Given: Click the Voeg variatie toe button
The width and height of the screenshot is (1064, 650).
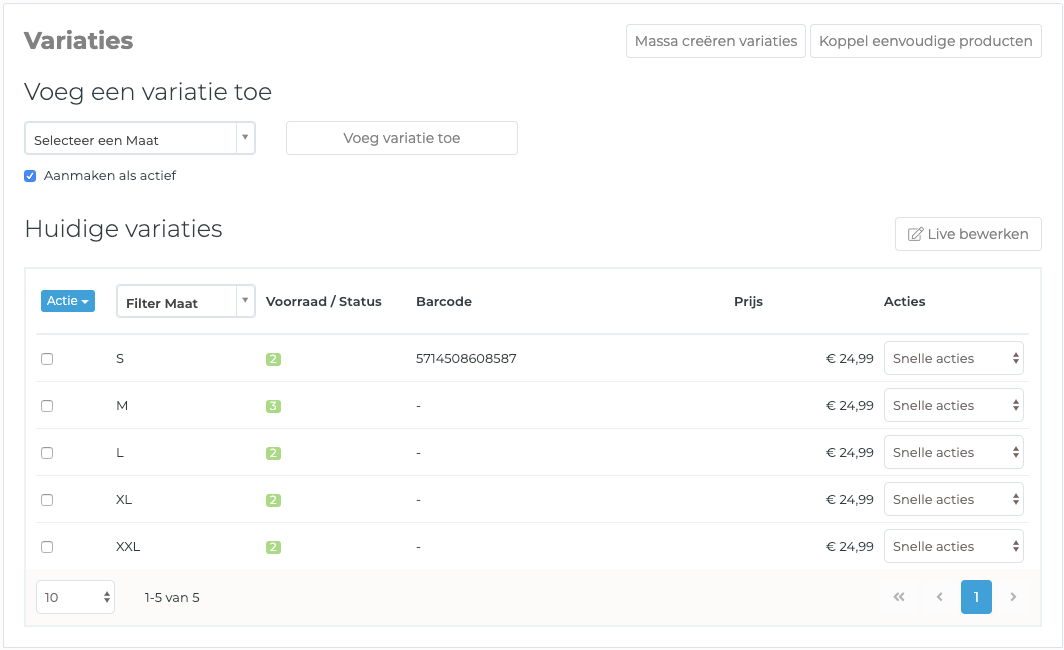Looking at the screenshot, I should coord(402,138).
